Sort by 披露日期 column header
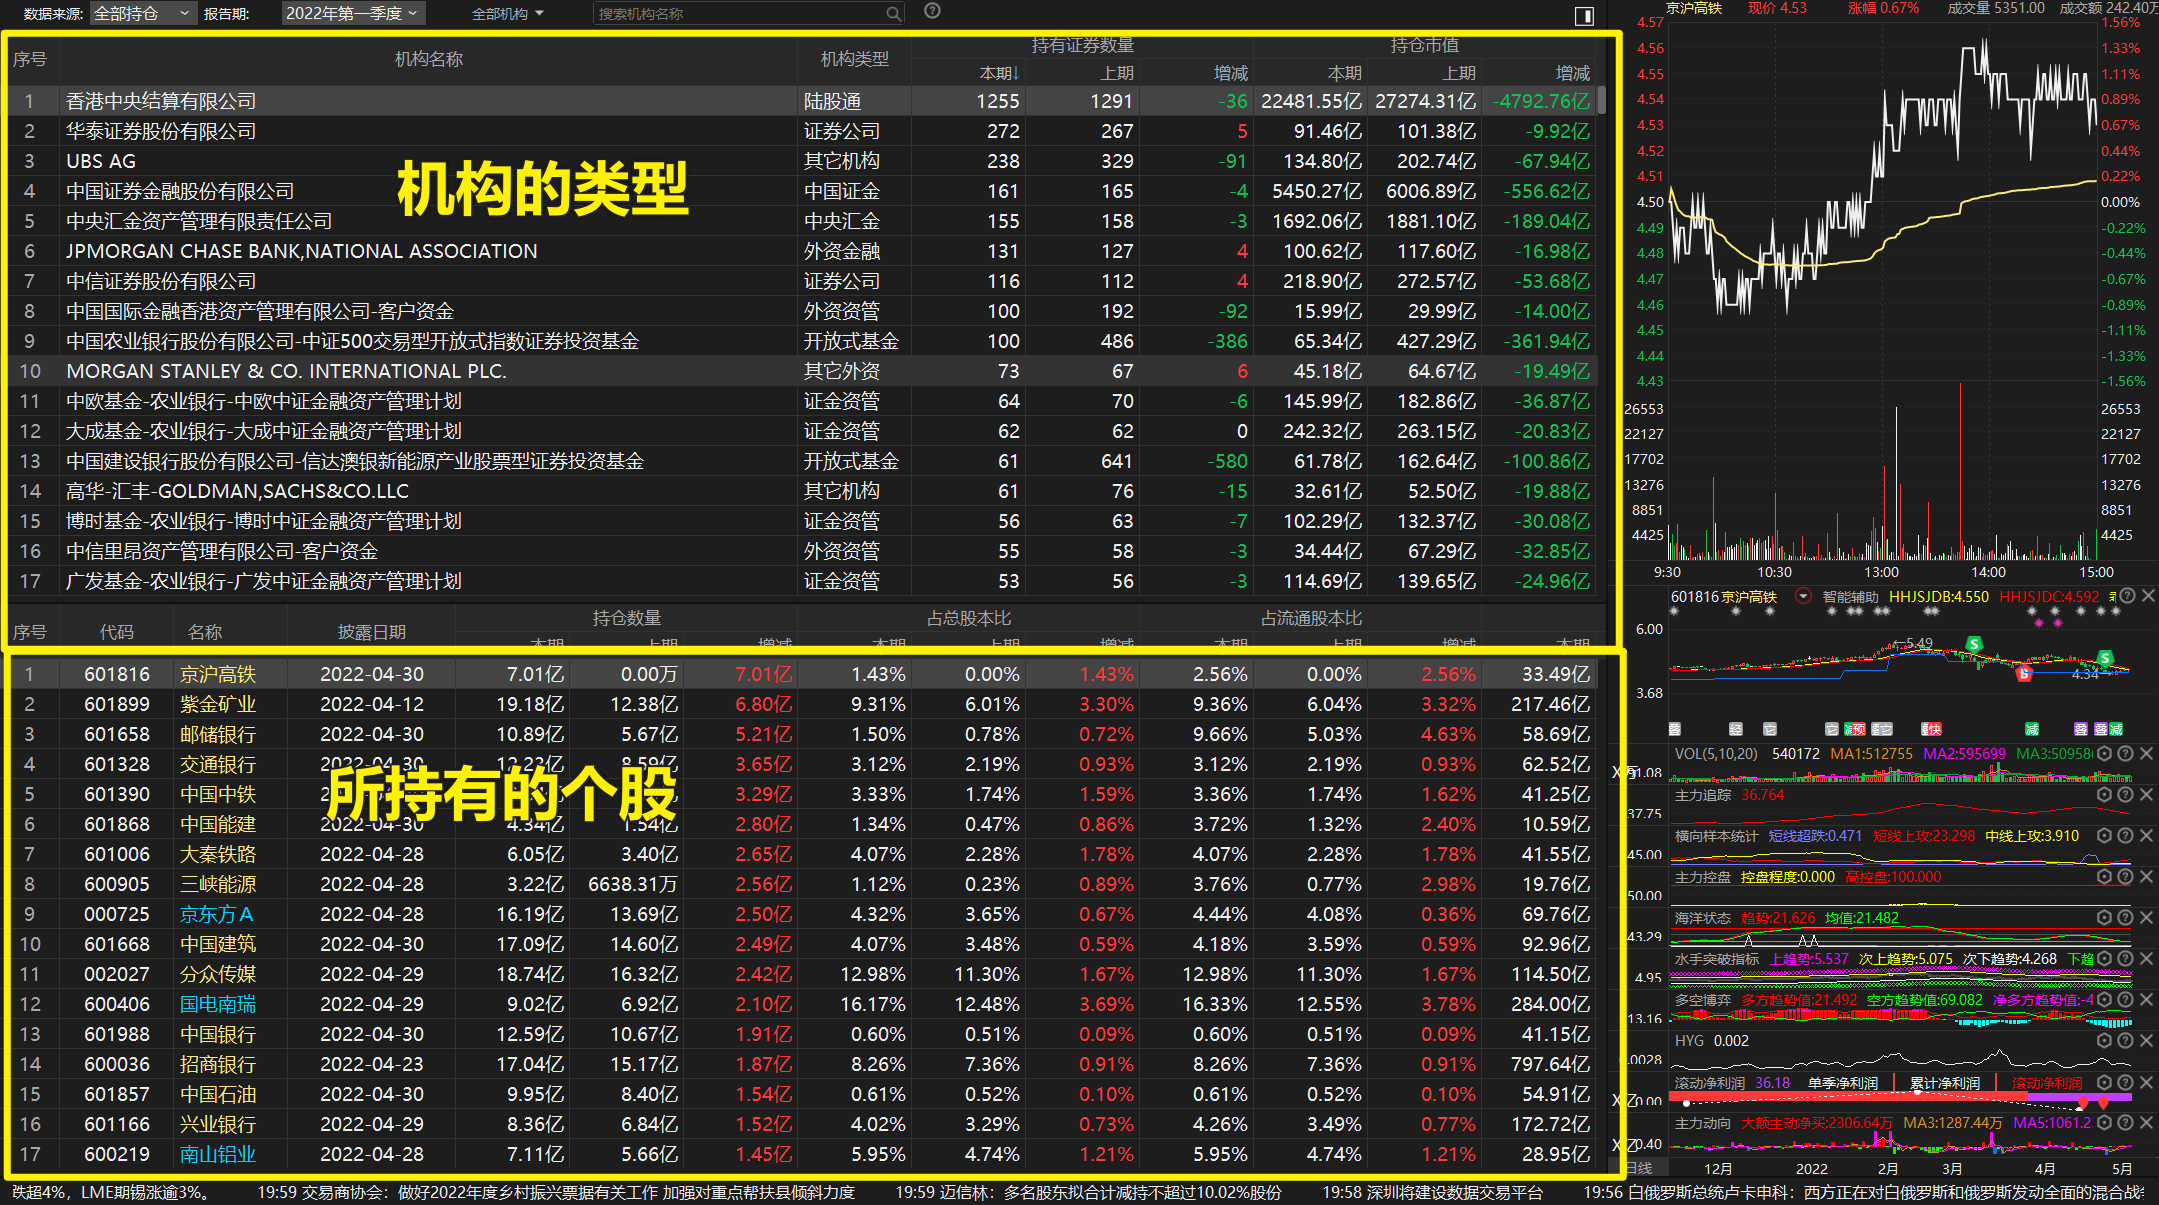The width and height of the screenshot is (2159, 1205). point(372,632)
